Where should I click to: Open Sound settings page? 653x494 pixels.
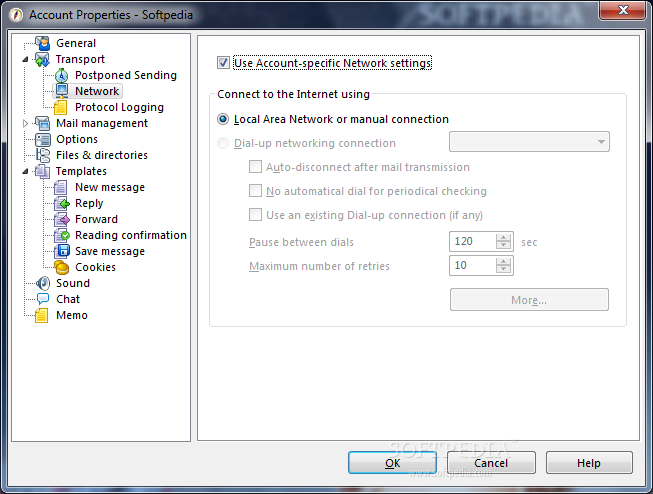[x=73, y=283]
